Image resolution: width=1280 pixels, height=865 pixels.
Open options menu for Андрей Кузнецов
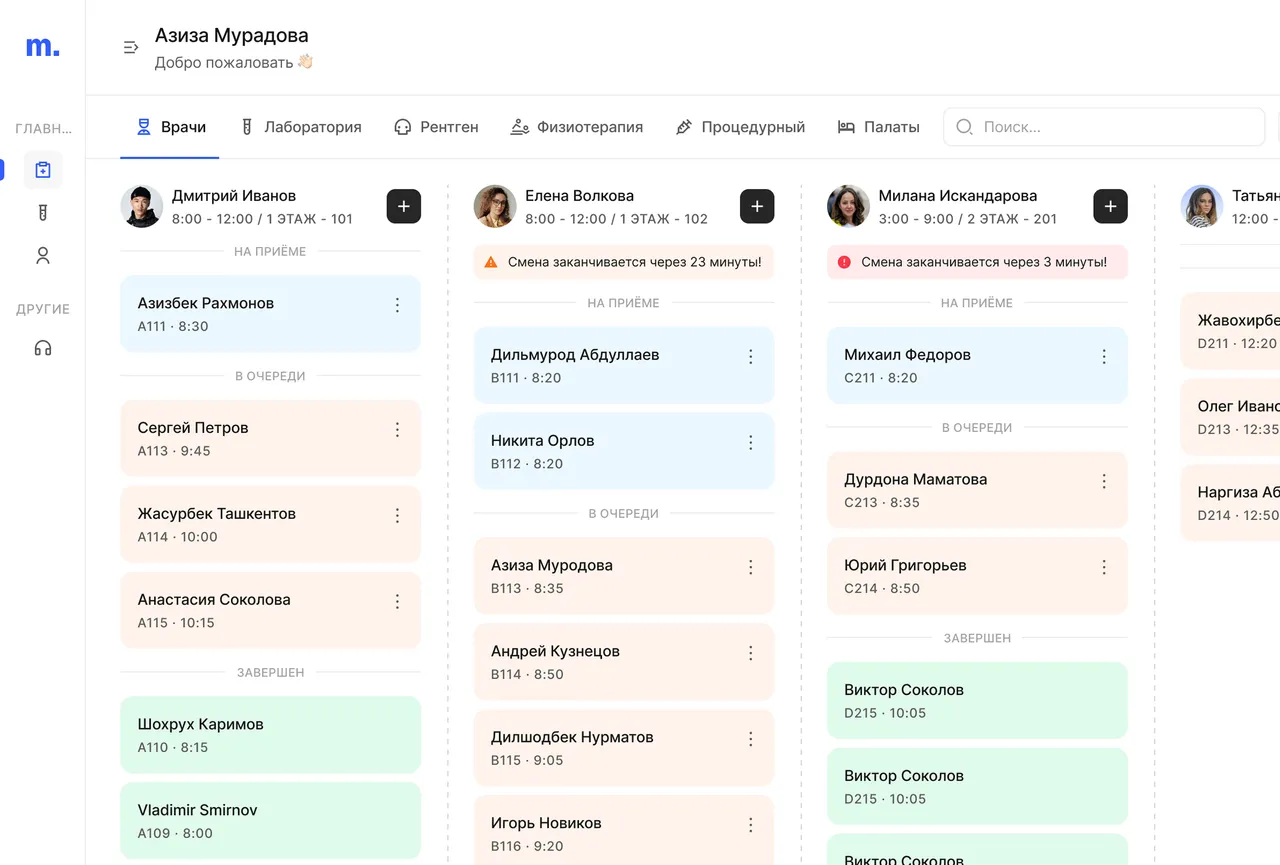pos(751,653)
